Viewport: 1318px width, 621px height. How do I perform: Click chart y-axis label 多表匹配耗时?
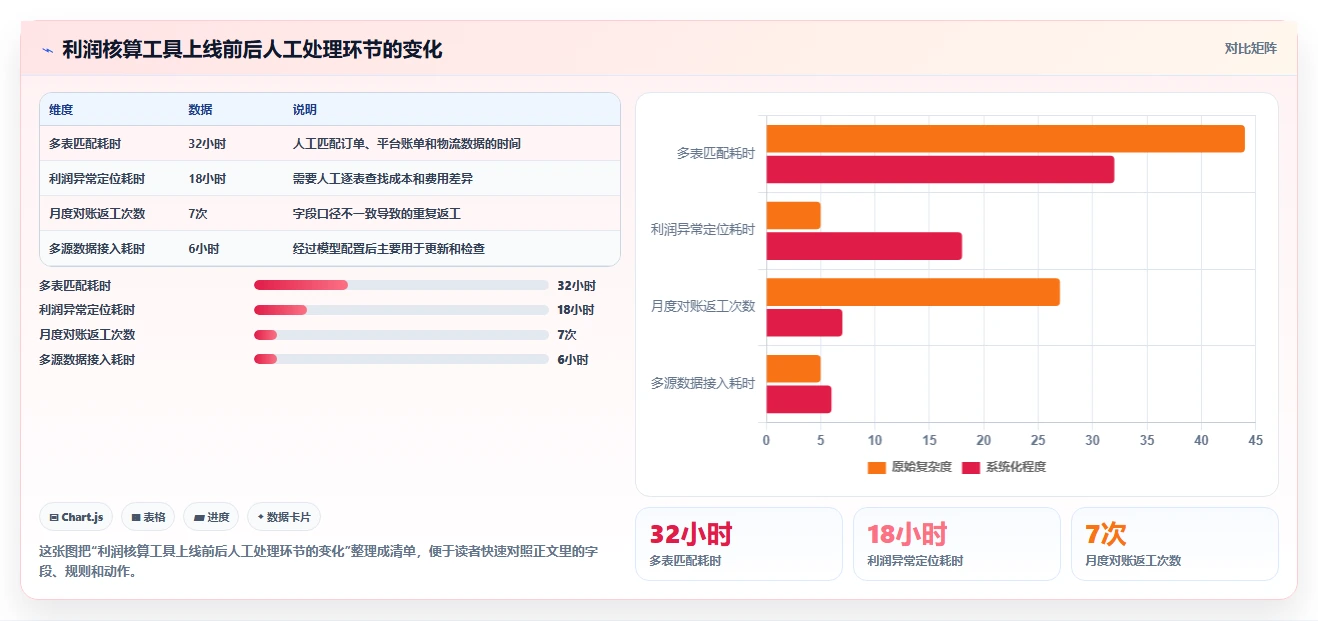(716, 154)
